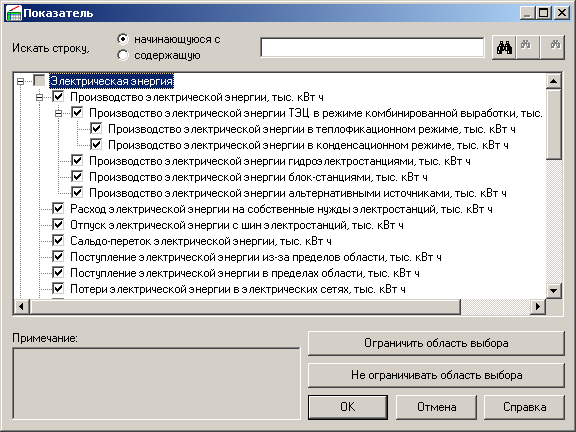The height and width of the screenshot is (432, 576).
Task: Select the "начинающуюся с" radio button
Action: coord(123,39)
